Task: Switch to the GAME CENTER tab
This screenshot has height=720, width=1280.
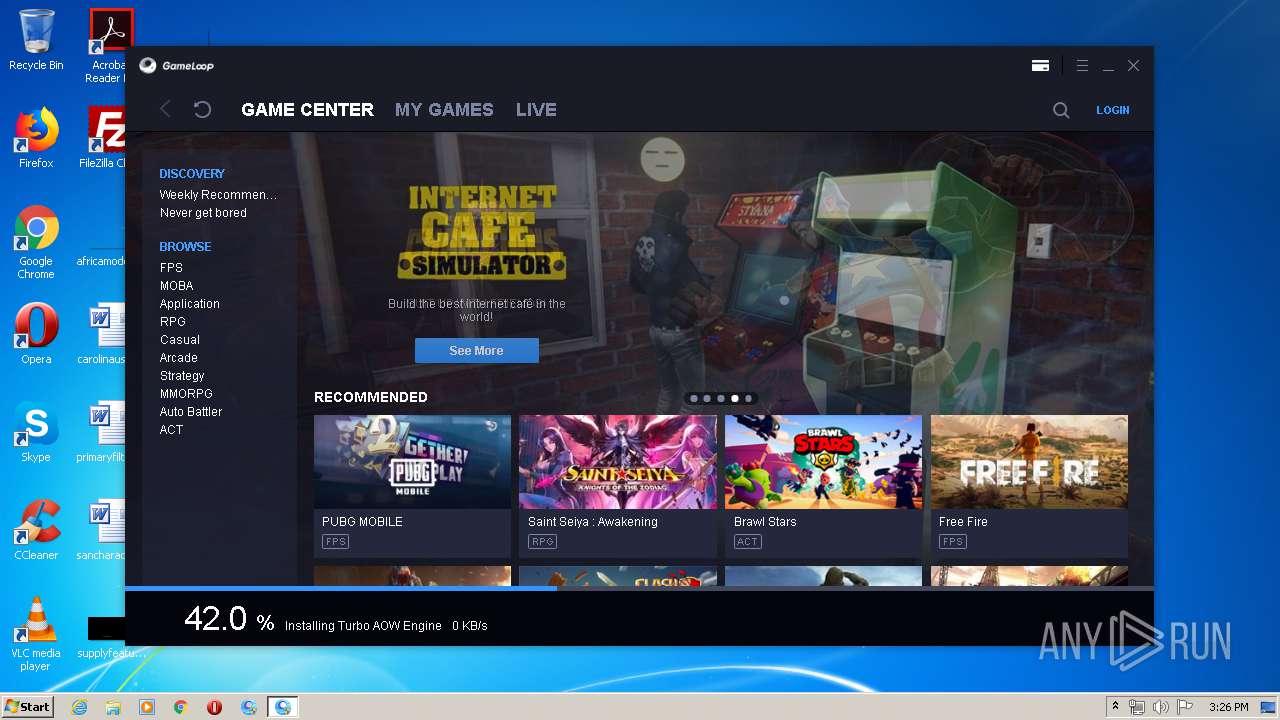Action: click(307, 110)
